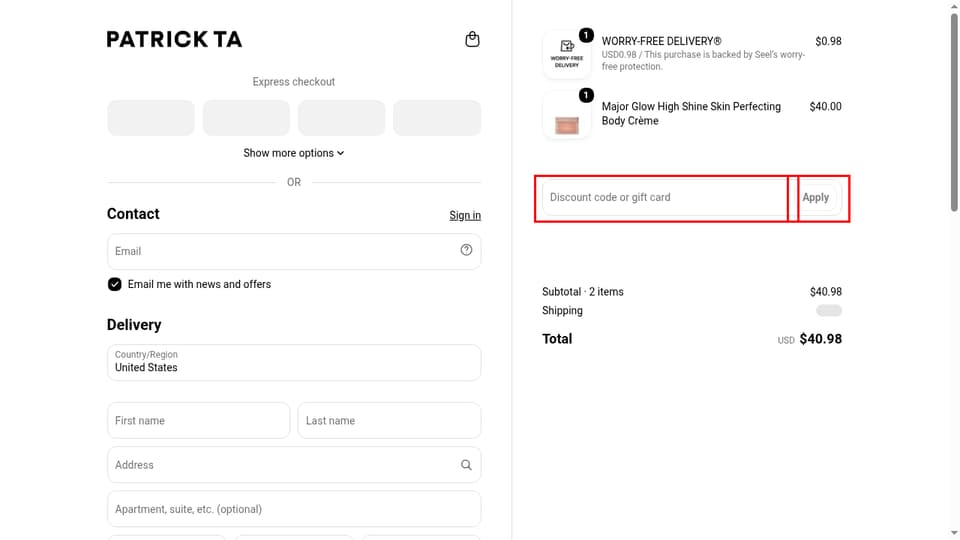Expand Show more options
This screenshot has height=540, width=960.
[x=294, y=153]
